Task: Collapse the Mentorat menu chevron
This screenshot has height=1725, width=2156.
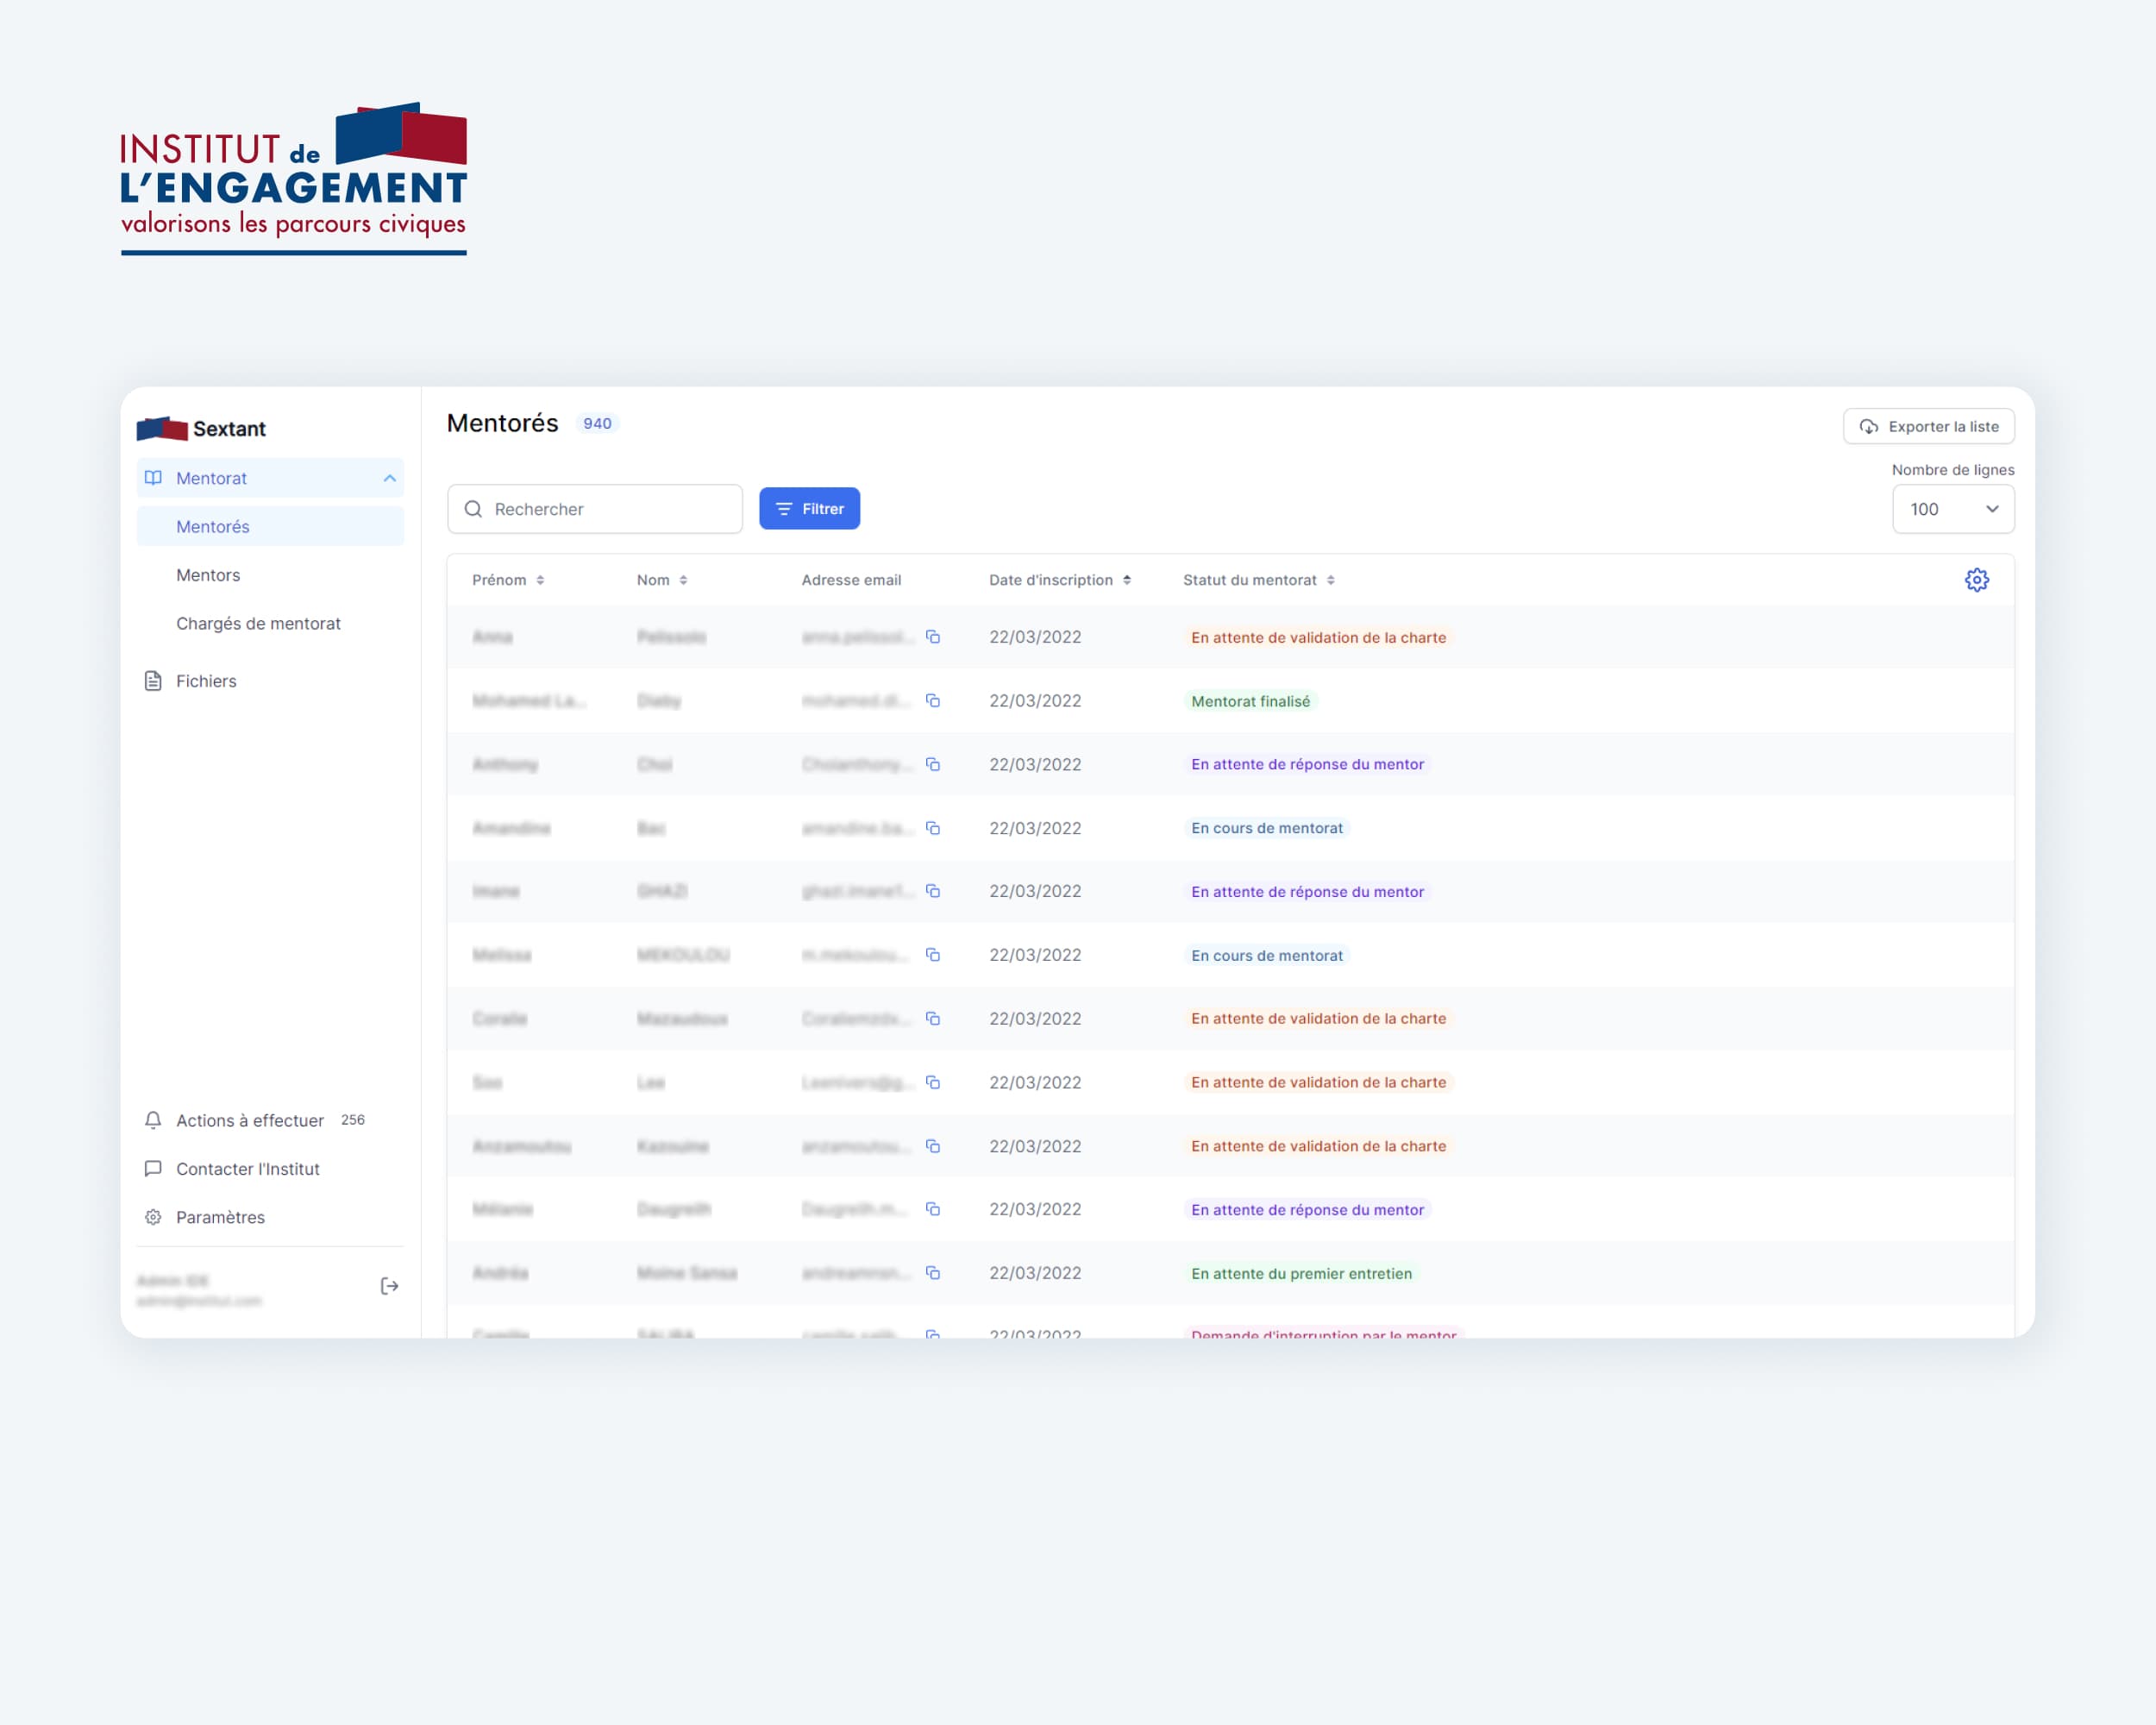Action: (389, 478)
